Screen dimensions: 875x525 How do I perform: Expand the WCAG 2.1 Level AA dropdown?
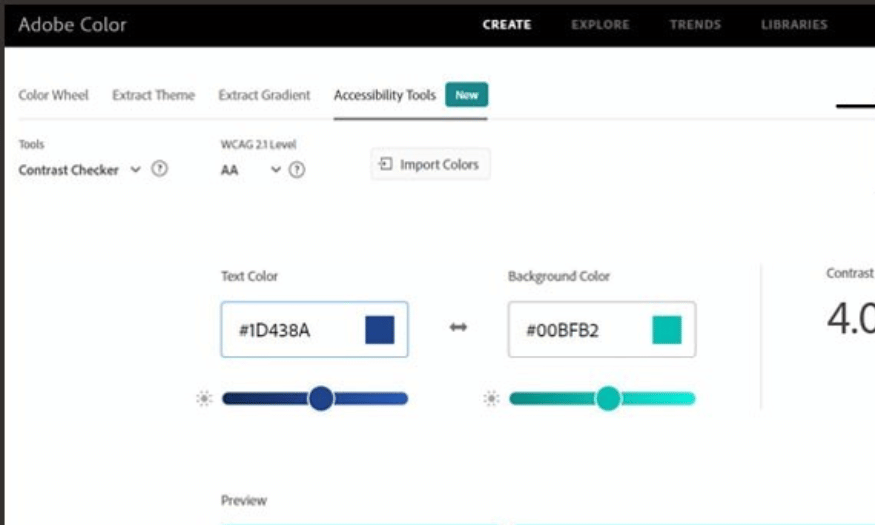[x=251, y=170]
